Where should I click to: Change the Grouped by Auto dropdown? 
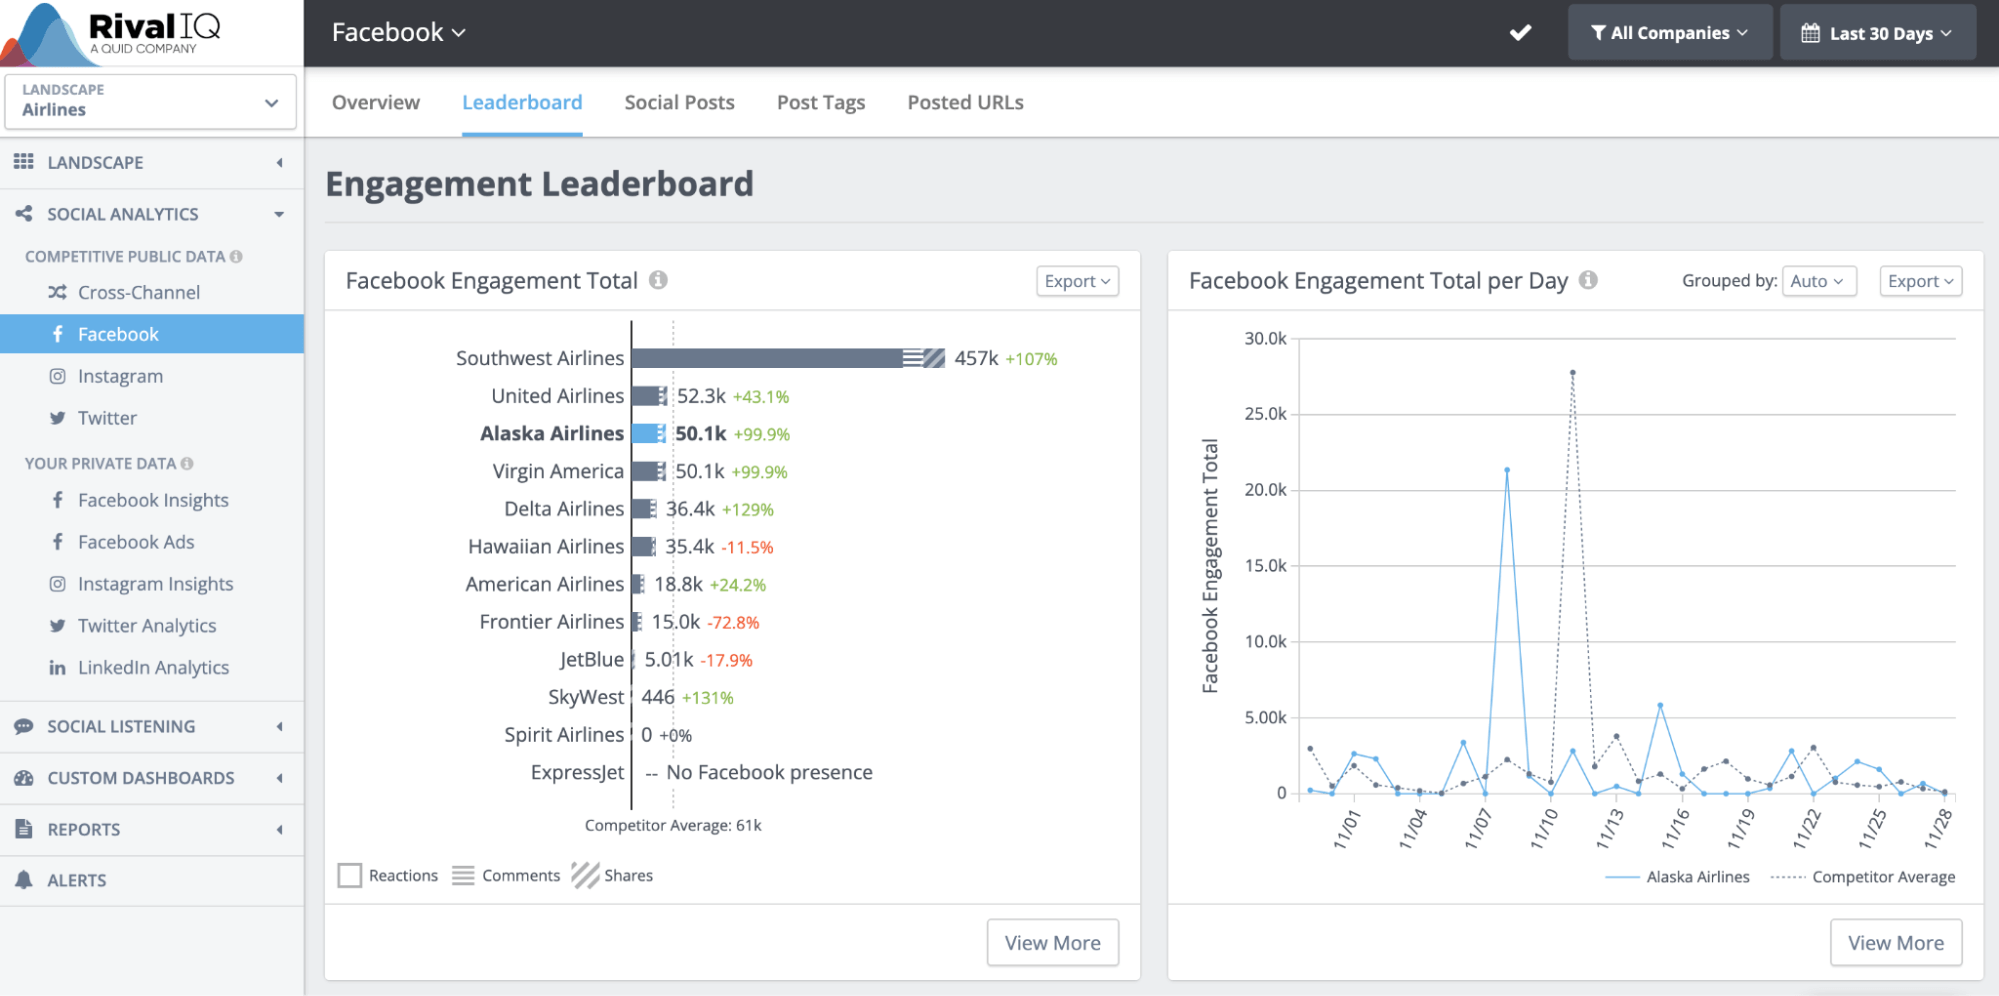1819,281
